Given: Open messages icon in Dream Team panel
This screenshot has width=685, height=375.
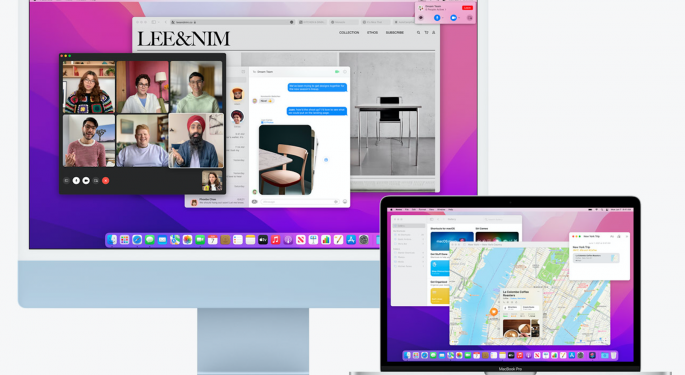Looking at the screenshot, I should (421, 17).
